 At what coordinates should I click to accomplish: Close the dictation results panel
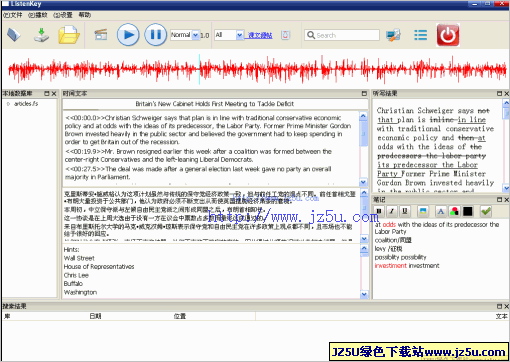tap(506, 94)
